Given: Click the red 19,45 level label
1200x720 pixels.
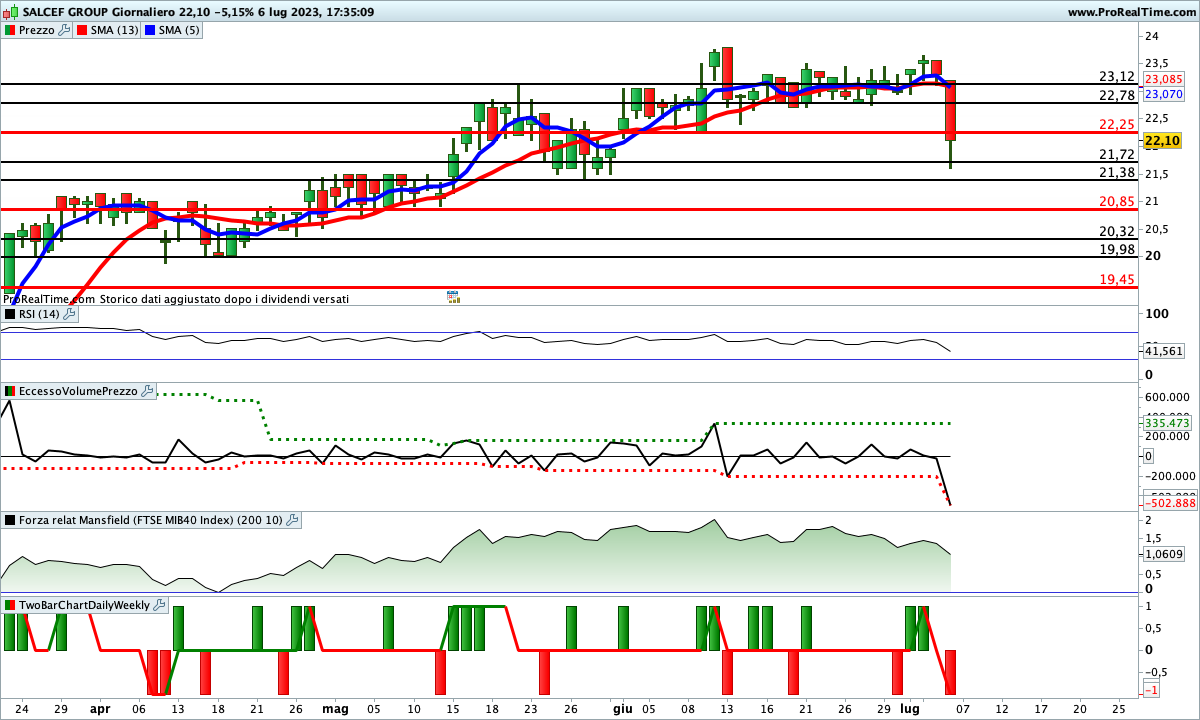Looking at the screenshot, I should click(1117, 279).
